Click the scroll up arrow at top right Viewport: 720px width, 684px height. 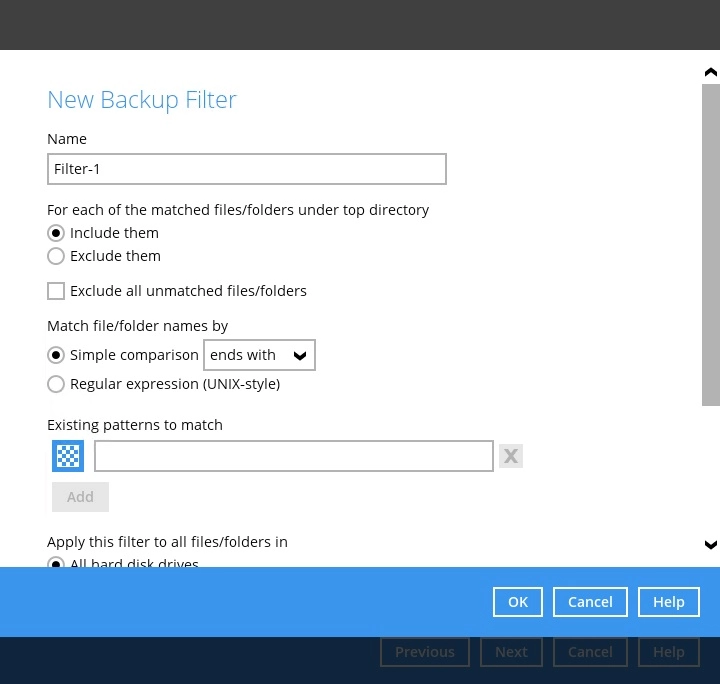[x=710, y=72]
